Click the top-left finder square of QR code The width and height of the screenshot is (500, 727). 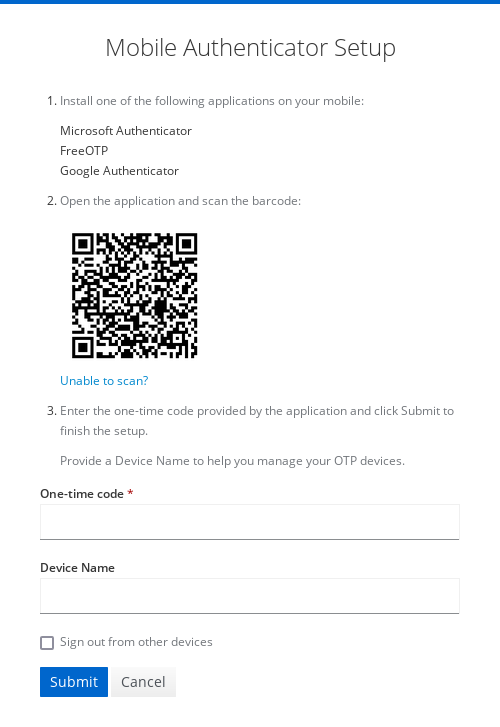point(83,244)
